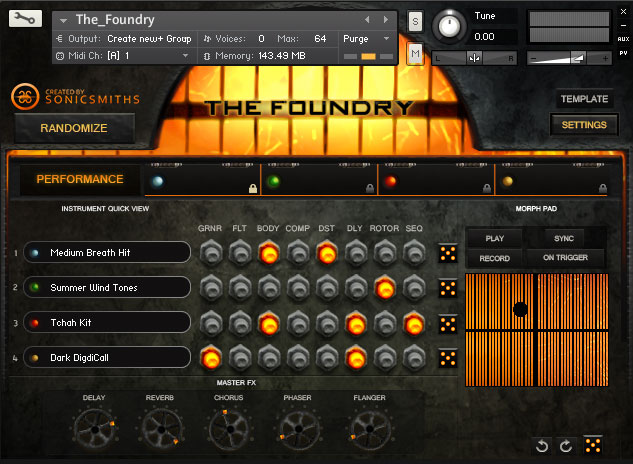This screenshot has width=633, height=464.
Task: Click the Sonicsmiths logo icon
Action: point(25,97)
